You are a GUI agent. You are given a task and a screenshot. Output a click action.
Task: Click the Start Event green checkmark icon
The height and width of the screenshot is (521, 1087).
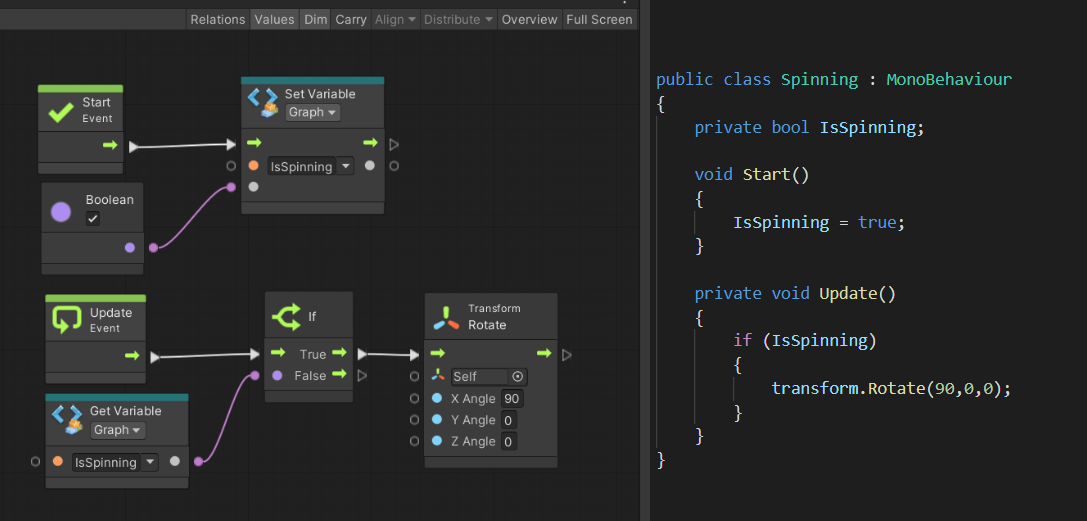click(x=60, y=110)
